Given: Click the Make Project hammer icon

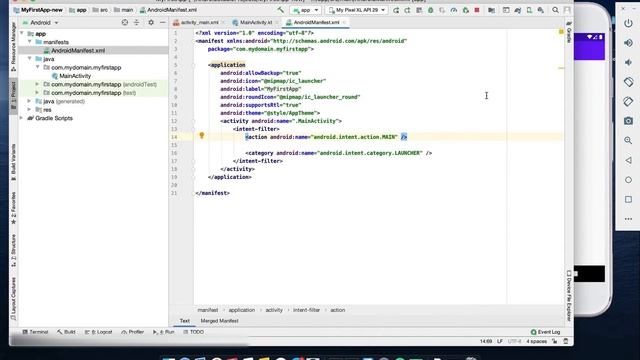Looking at the screenshot, I should [280, 10].
